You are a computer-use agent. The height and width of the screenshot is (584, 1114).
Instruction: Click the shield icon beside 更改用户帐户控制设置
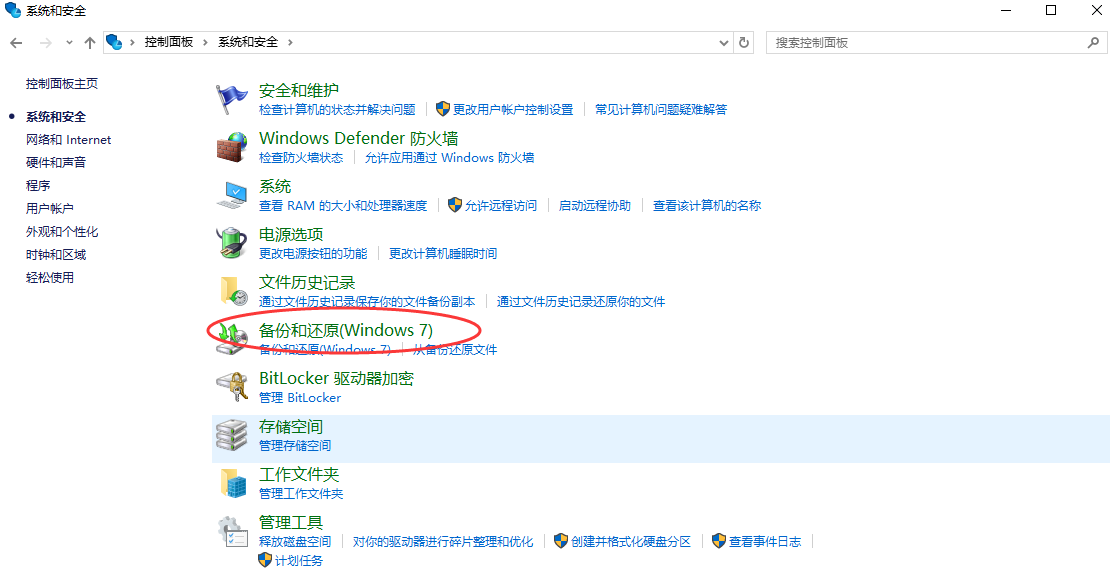point(442,109)
